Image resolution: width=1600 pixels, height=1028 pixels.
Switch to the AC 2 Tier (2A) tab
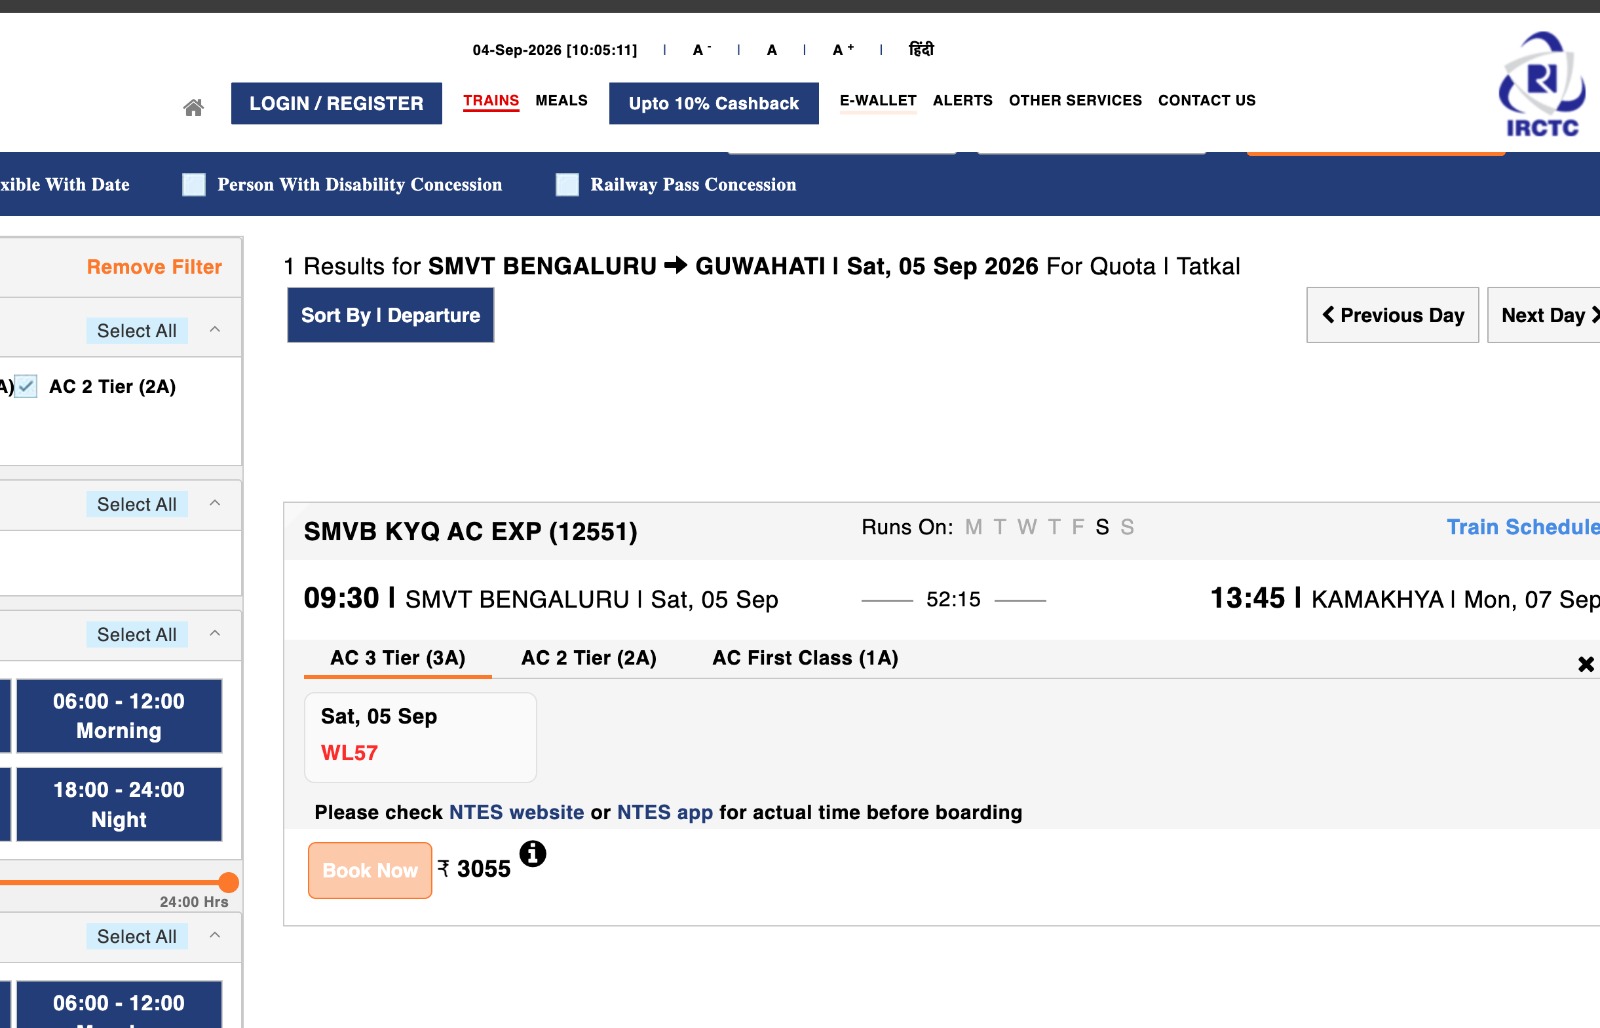[589, 658]
